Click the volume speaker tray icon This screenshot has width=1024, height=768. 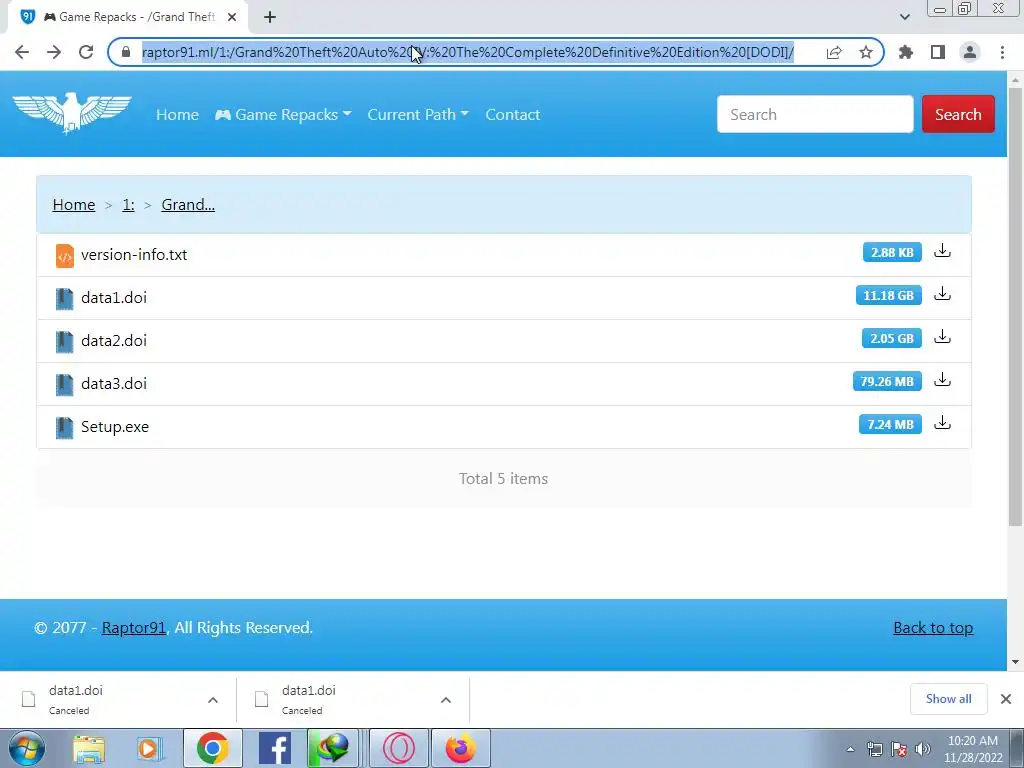[x=923, y=749]
